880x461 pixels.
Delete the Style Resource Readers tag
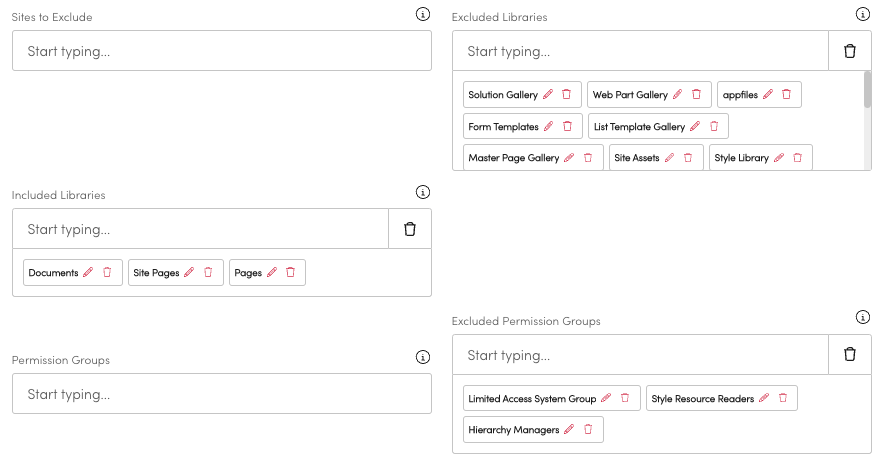click(782, 398)
